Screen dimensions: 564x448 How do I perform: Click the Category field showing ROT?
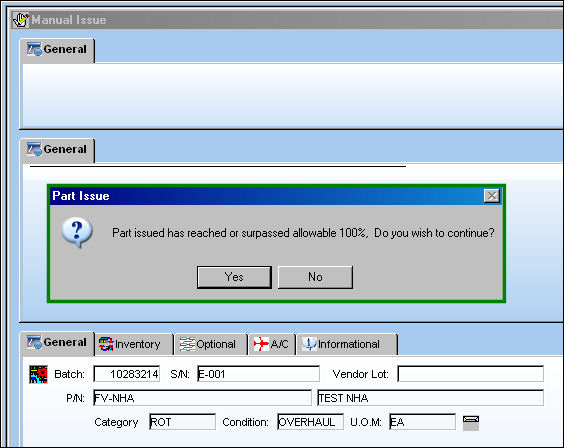click(182, 422)
